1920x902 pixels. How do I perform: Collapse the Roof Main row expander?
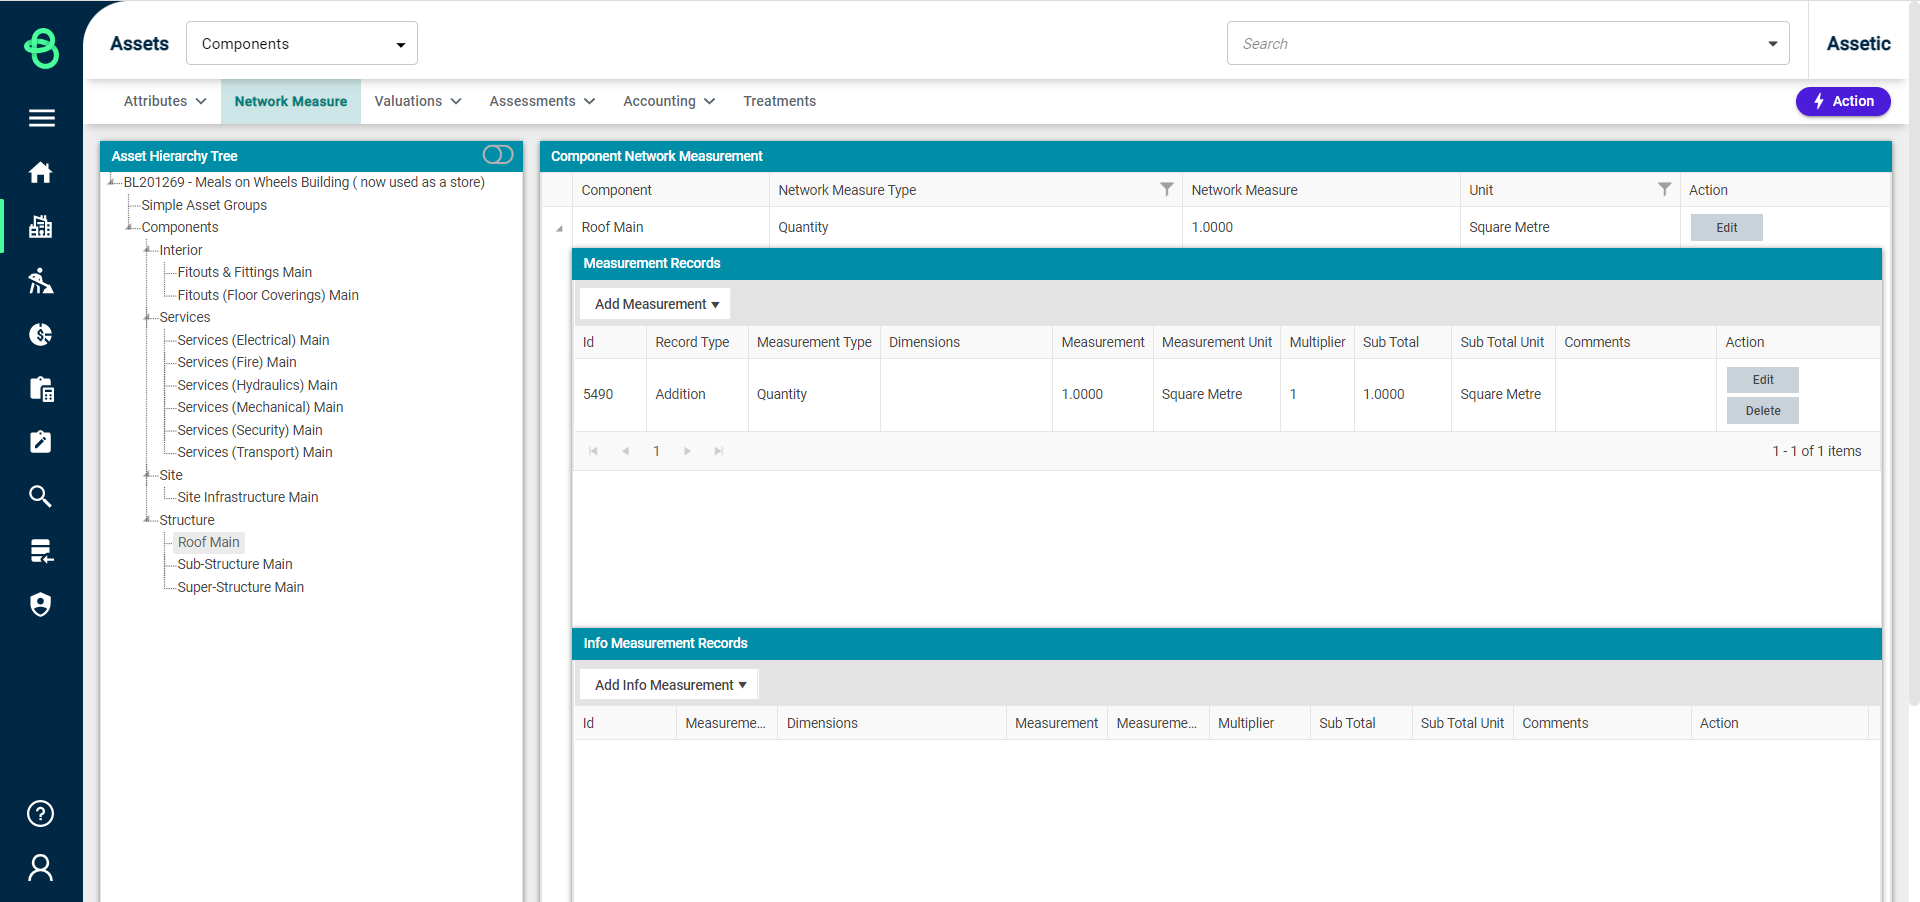(559, 229)
